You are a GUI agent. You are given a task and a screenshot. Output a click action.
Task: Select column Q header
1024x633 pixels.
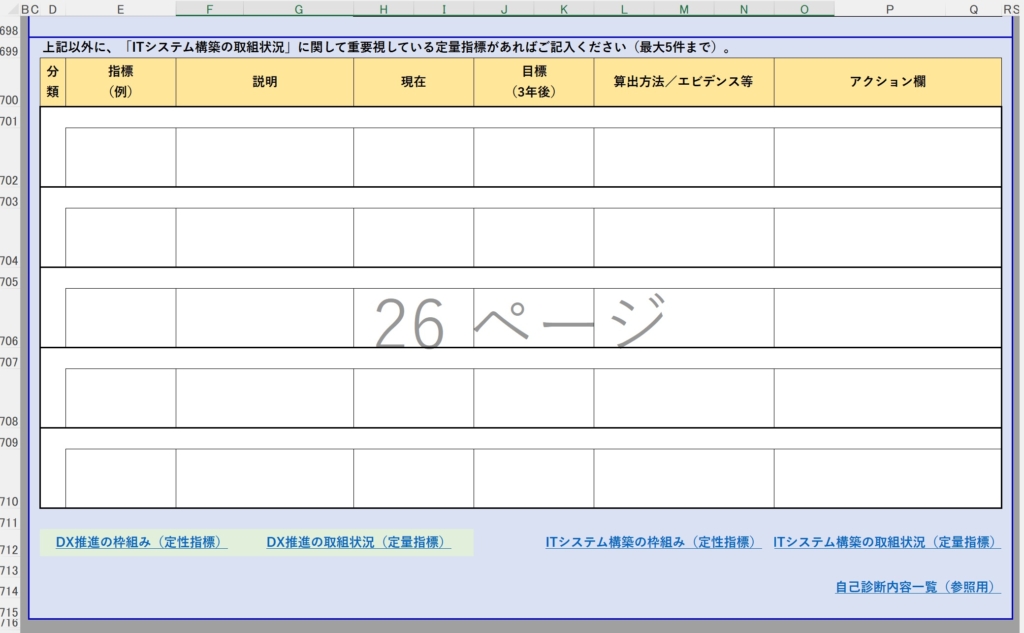[974, 9]
